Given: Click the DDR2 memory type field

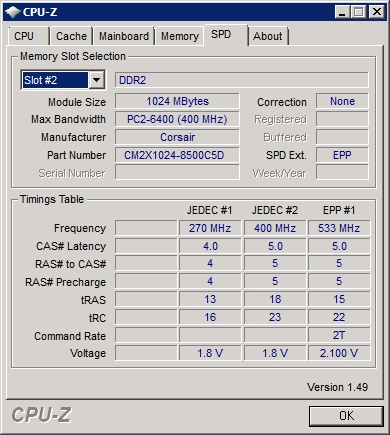Looking at the screenshot, I should tap(242, 80).
